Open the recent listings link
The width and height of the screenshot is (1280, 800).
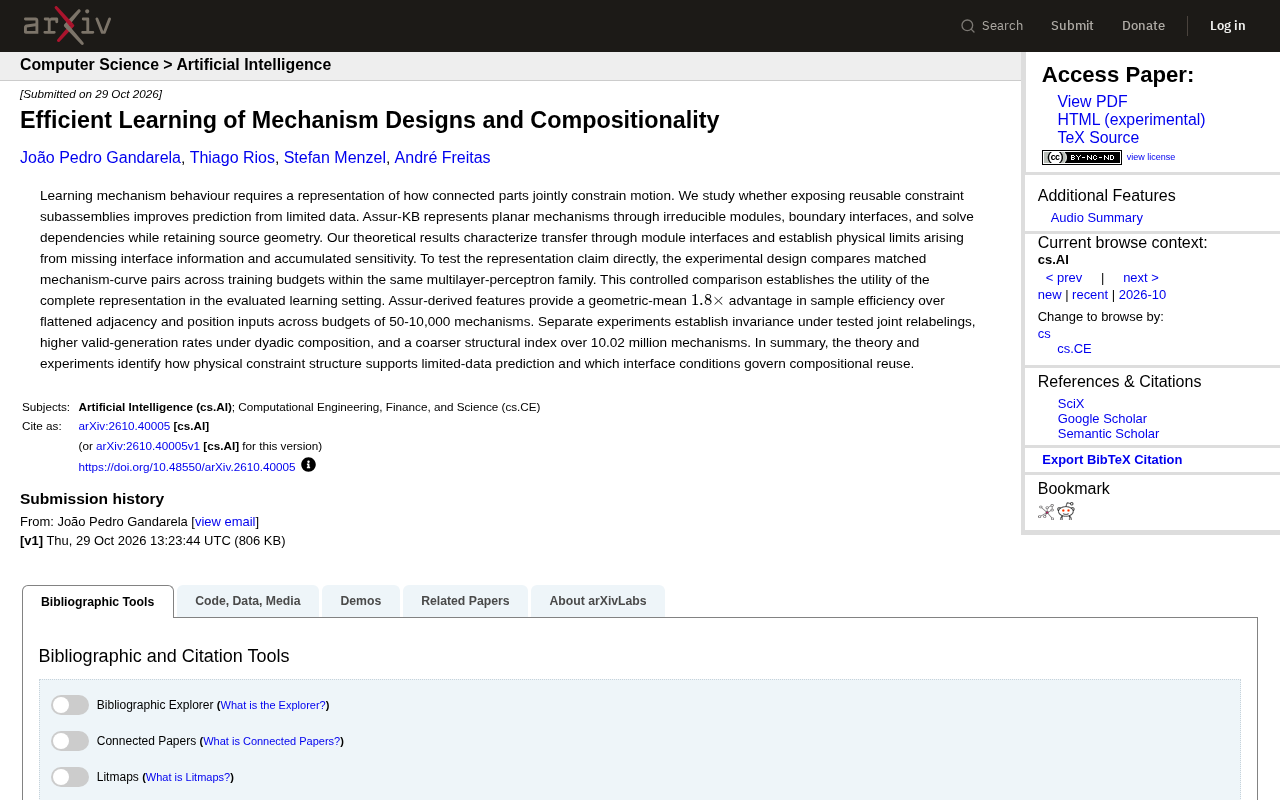[1090, 295]
